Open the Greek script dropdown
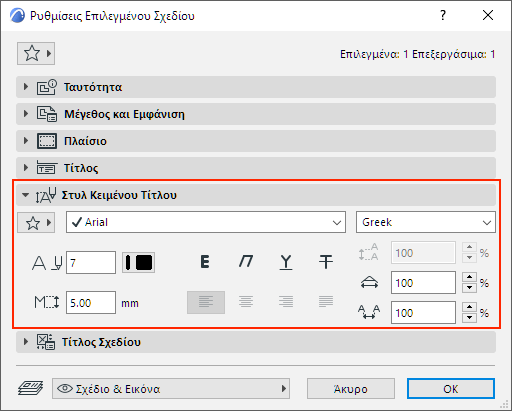The height and width of the screenshot is (411, 512). point(426,222)
